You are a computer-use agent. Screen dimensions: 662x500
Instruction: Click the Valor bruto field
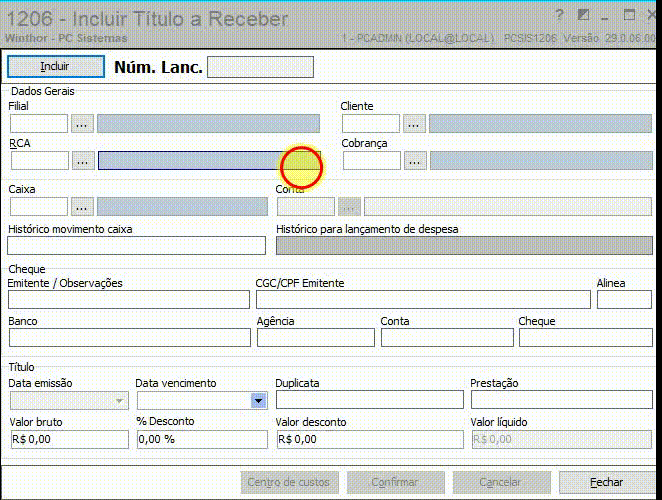coord(69,439)
